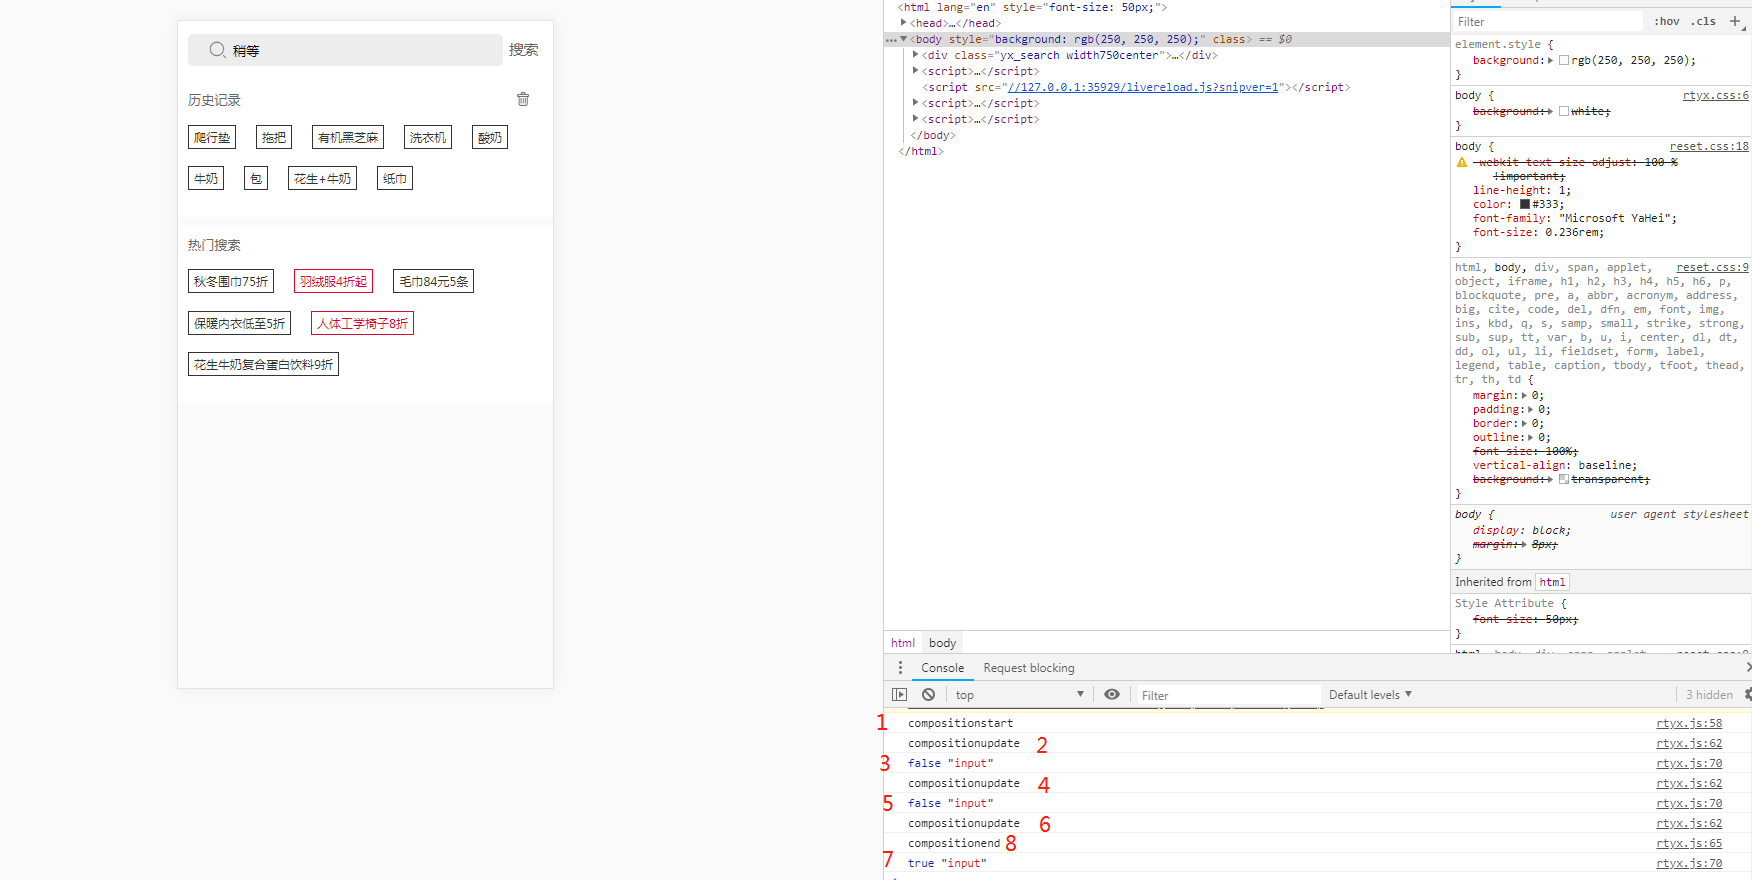Select hot search 保暖内衣低至5折
The width and height of the screenshot is (1752, 880).
click(239, 323)
